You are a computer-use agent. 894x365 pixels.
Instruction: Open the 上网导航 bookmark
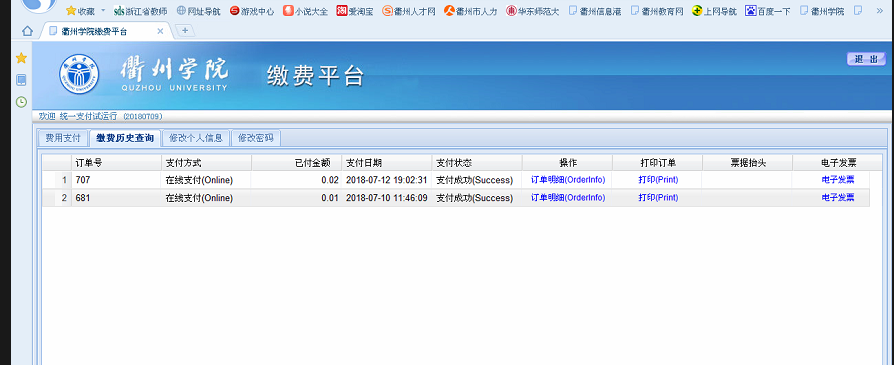(x=714, y=11)
